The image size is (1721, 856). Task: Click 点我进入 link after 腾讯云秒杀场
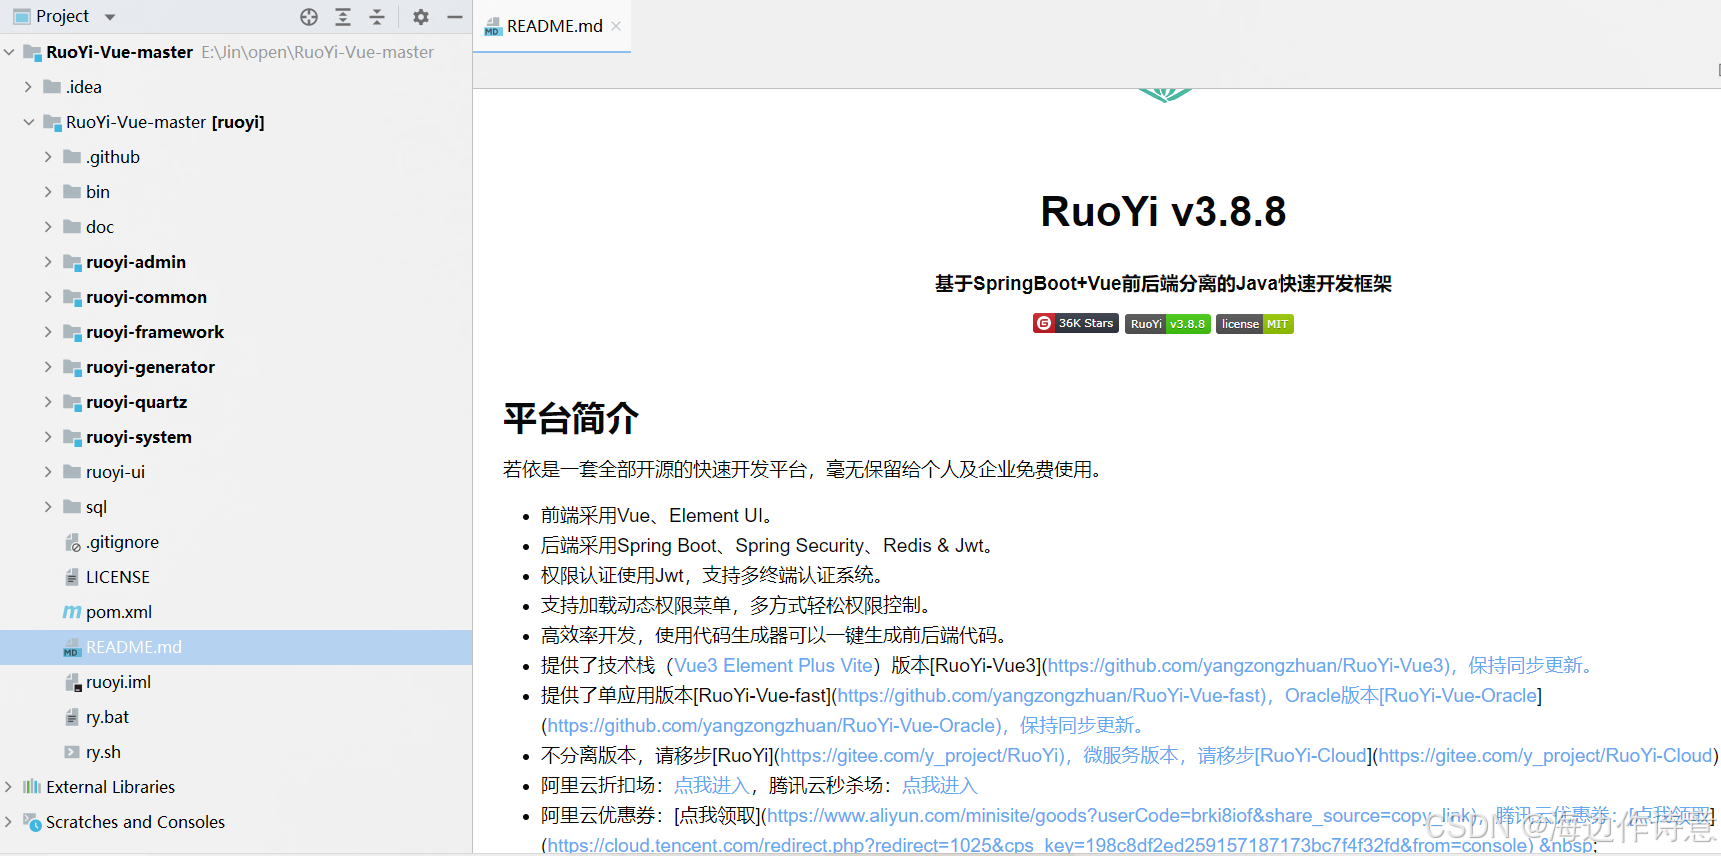click(x=939, y=786)
